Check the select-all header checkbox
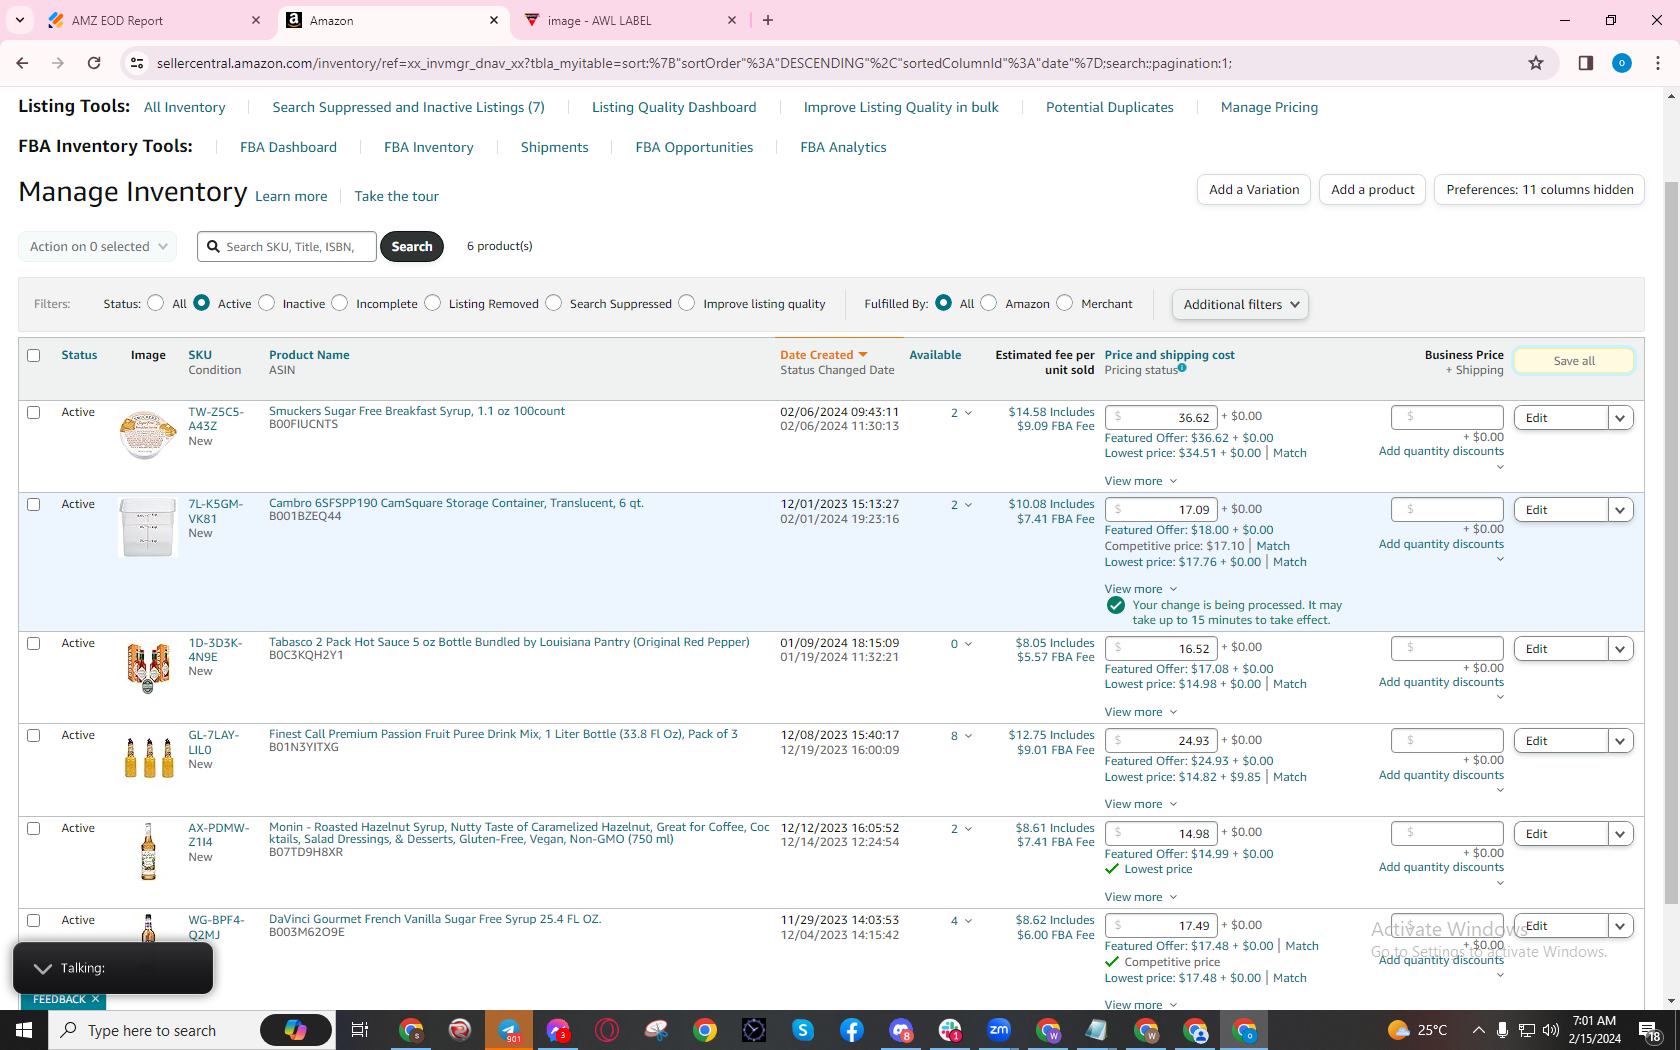The height and width of the screenshot is (1050, 1680). click(34, 355)
